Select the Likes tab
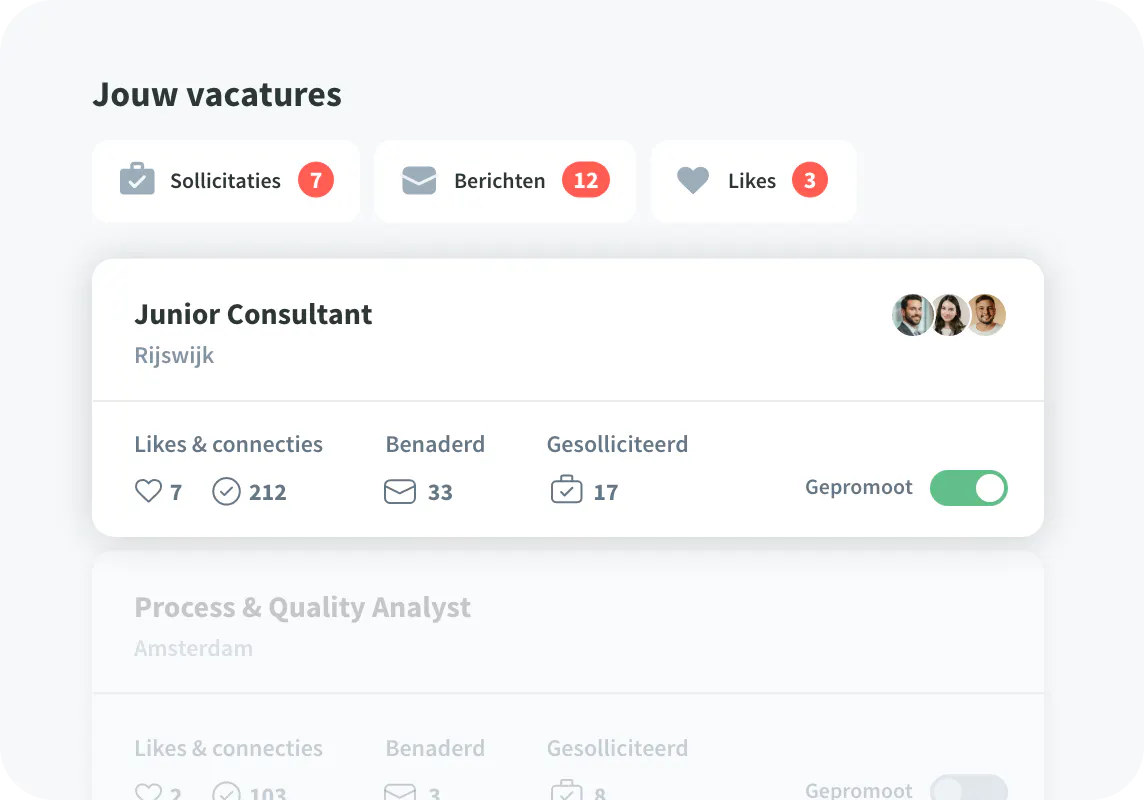This screenshot has width=1144, height=800. [x=752, y=181]
